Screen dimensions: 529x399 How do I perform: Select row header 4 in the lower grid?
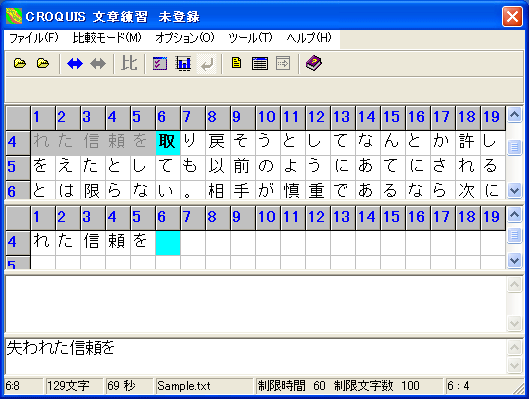18,243
